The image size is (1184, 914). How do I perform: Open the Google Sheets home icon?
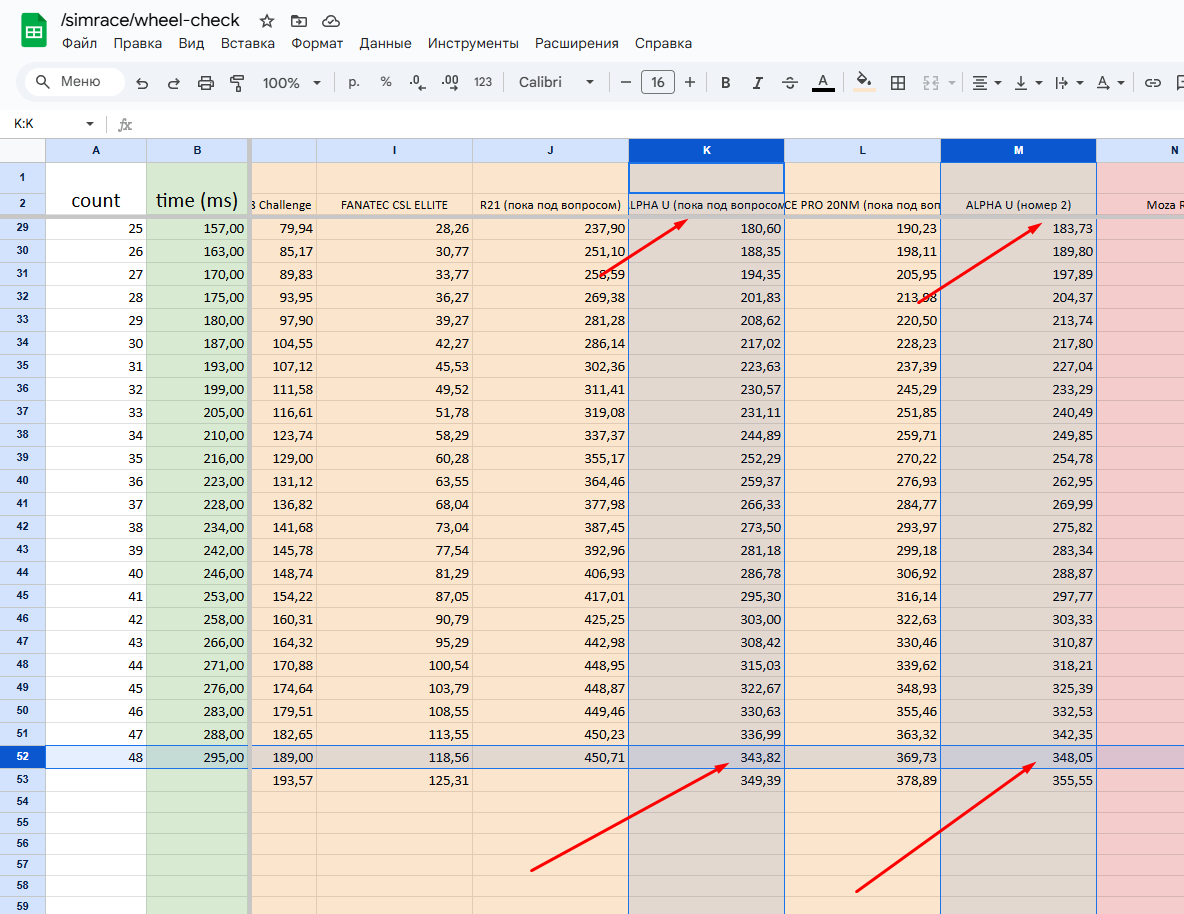coord(33,31)
